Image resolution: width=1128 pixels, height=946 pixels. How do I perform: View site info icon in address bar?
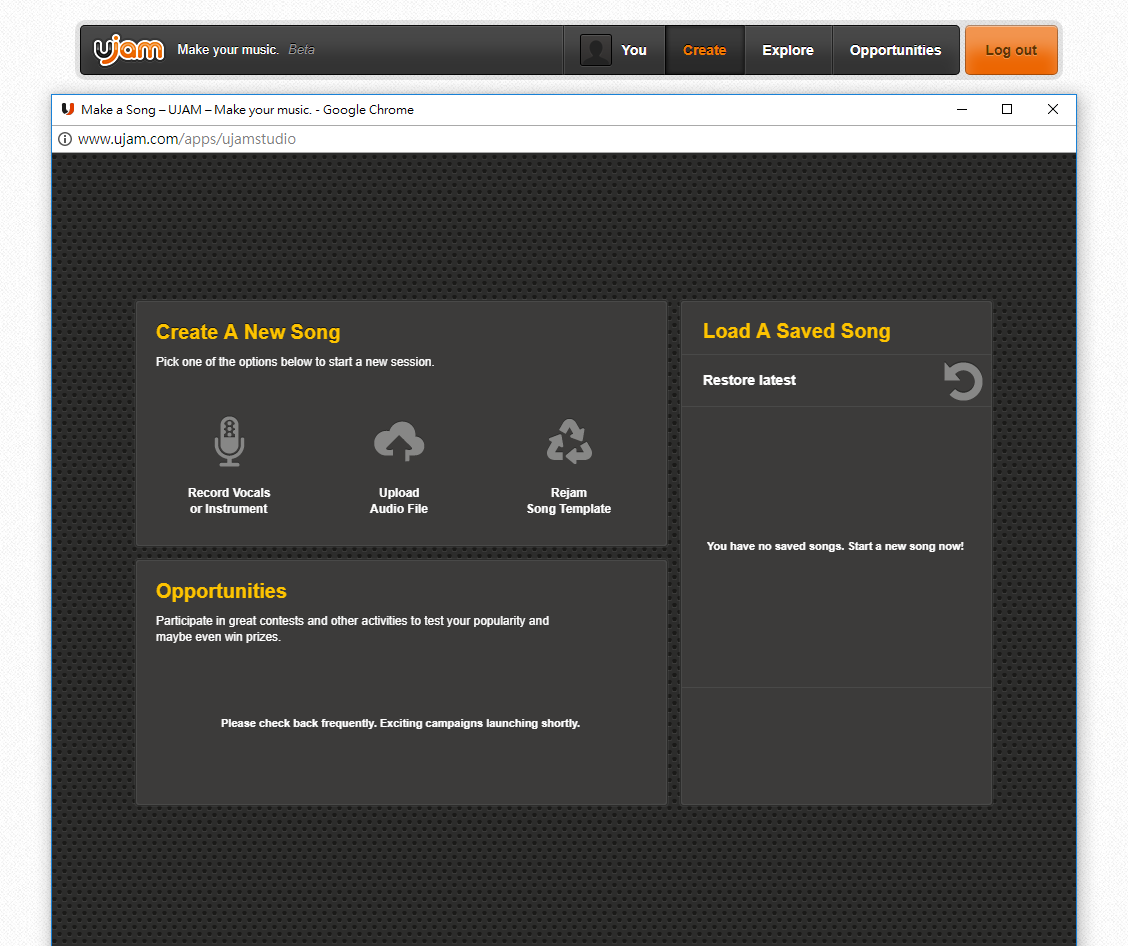tap(65, 139)
